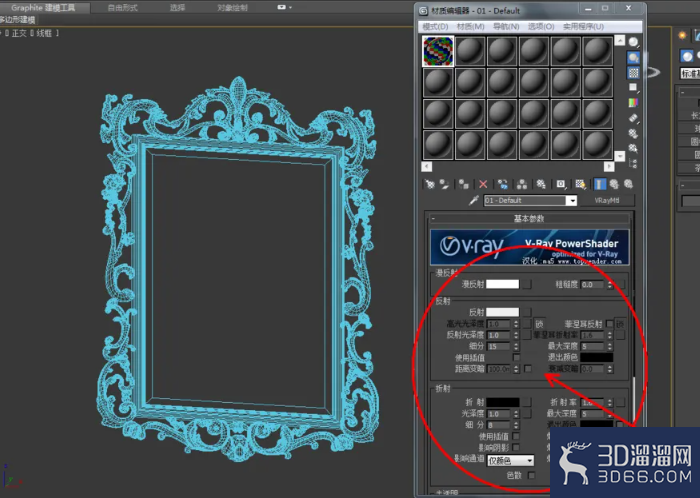
Task: Click the Make Material Copy icon
Action: [x=503, y=184]
